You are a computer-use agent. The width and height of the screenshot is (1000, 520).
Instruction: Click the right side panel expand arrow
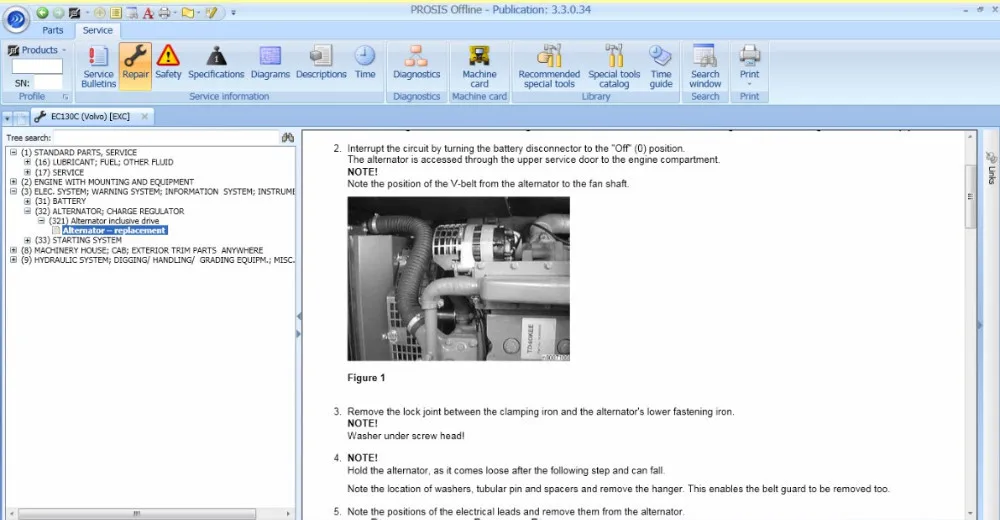pyautogui.click(x=980, y=325)
